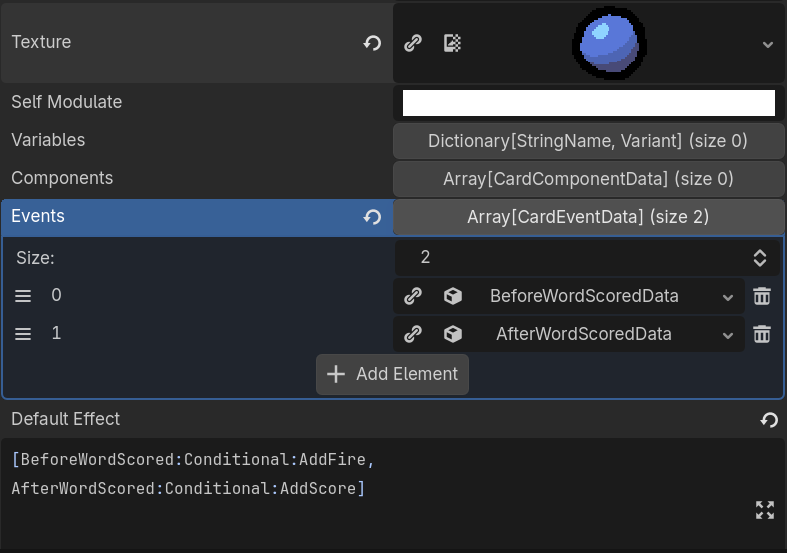Click the Add Element button
The width and height of the screenshot is (787, 553).
point(392,374)
